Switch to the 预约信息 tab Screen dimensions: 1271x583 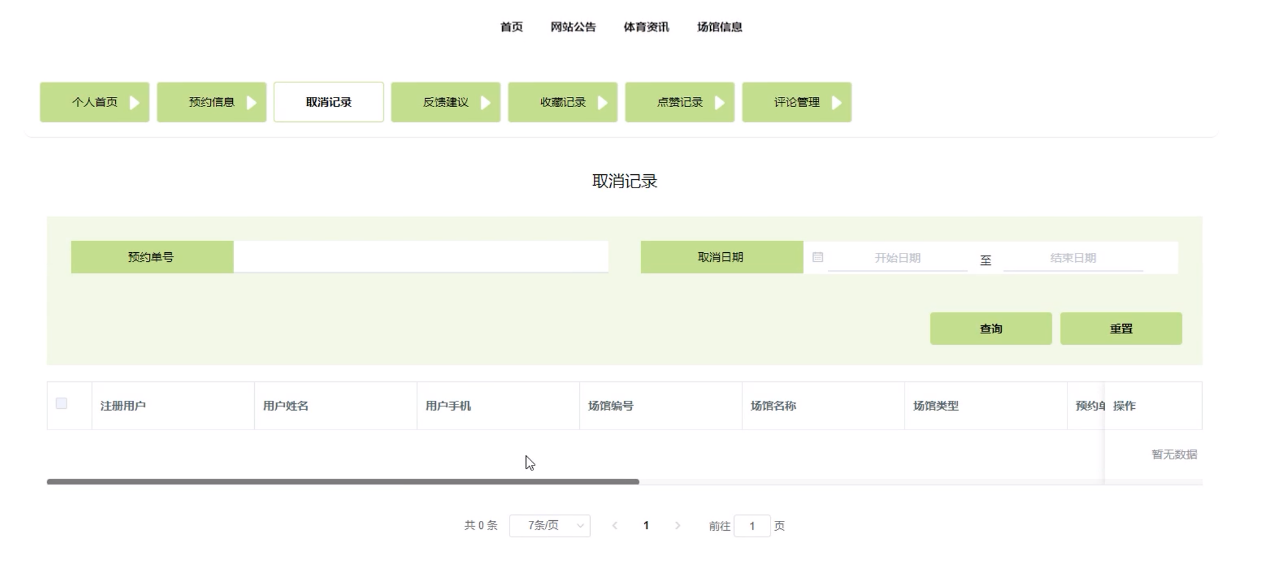click(x=212, y=102)
